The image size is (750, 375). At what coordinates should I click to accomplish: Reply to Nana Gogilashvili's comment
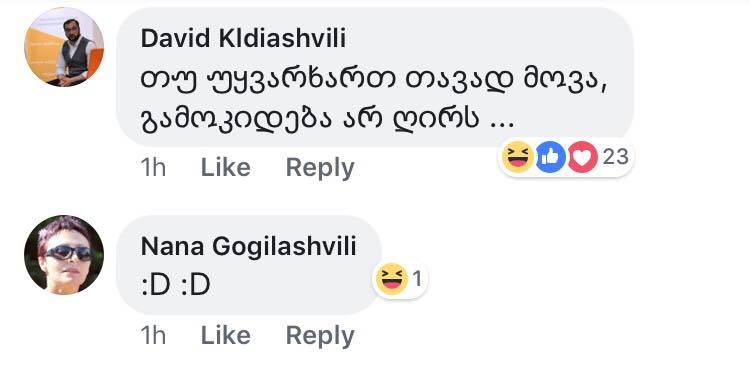320,335
